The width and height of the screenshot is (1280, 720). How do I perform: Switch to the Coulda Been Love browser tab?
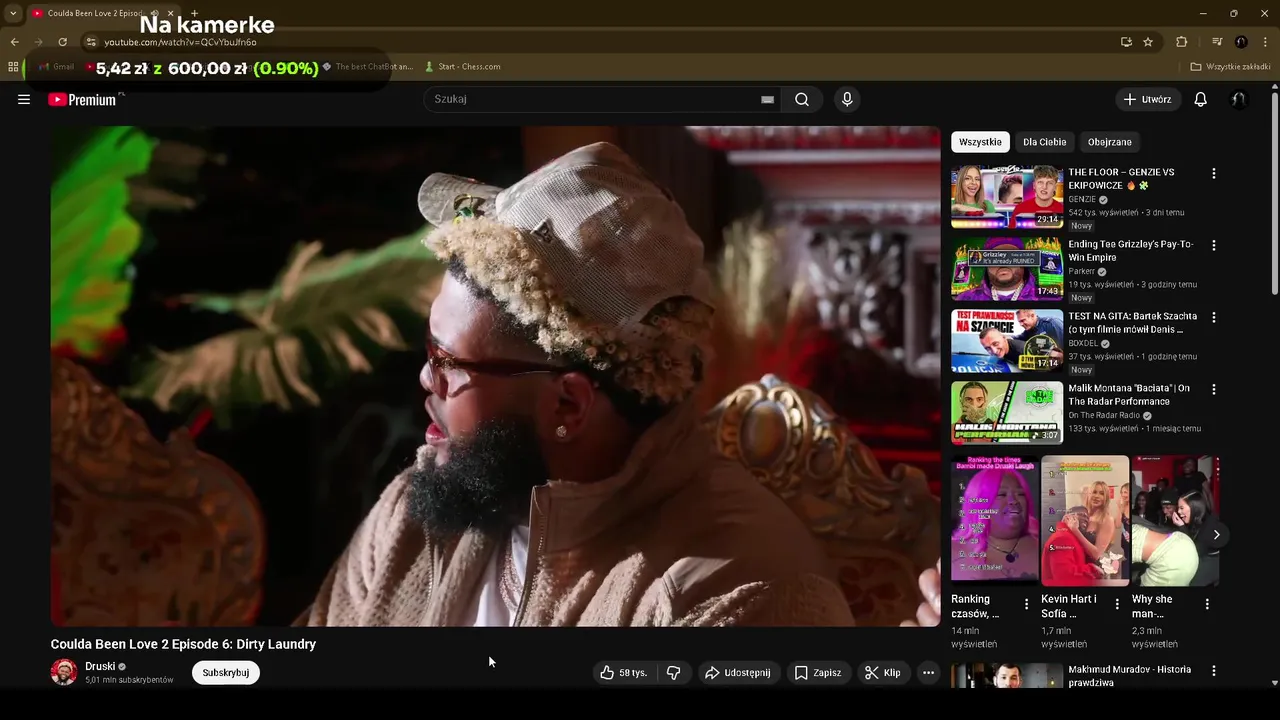[x=95, y=13]
